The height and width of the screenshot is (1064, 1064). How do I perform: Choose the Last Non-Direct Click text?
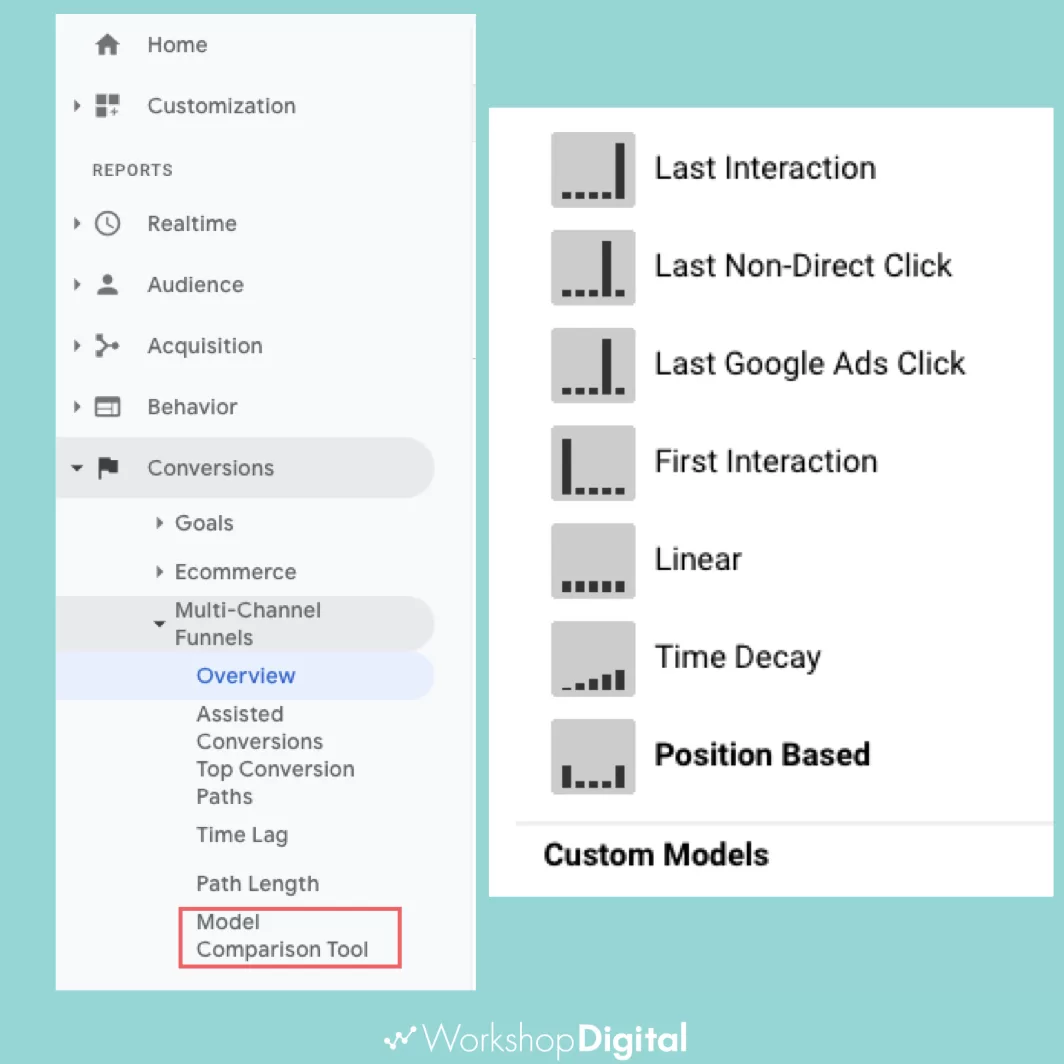point(803,265)
